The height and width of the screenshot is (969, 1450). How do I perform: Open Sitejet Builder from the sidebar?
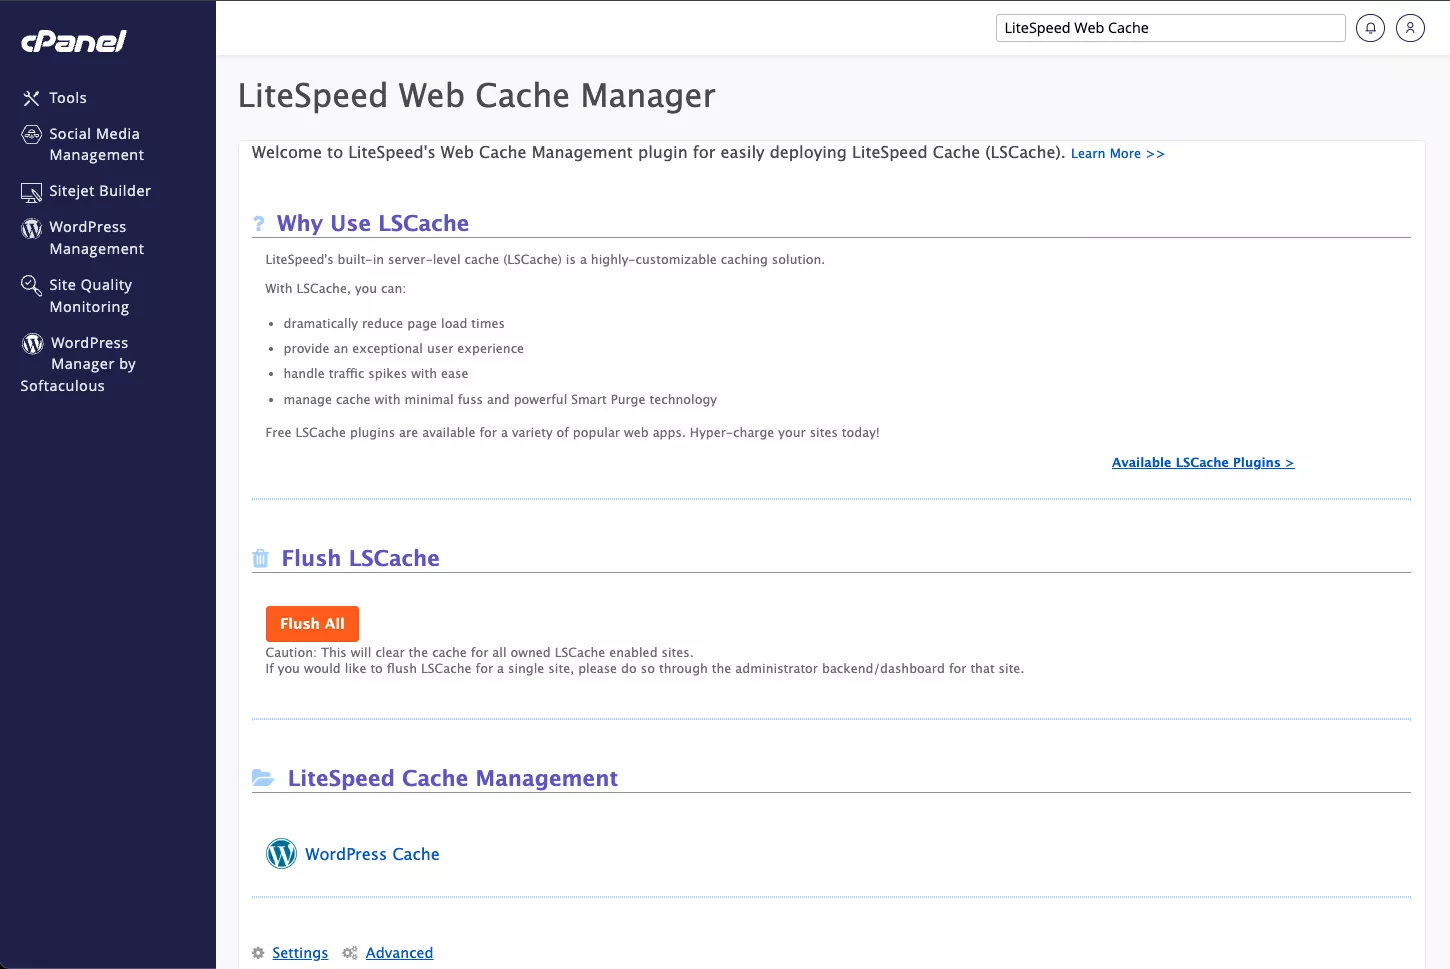coord(100,190)
